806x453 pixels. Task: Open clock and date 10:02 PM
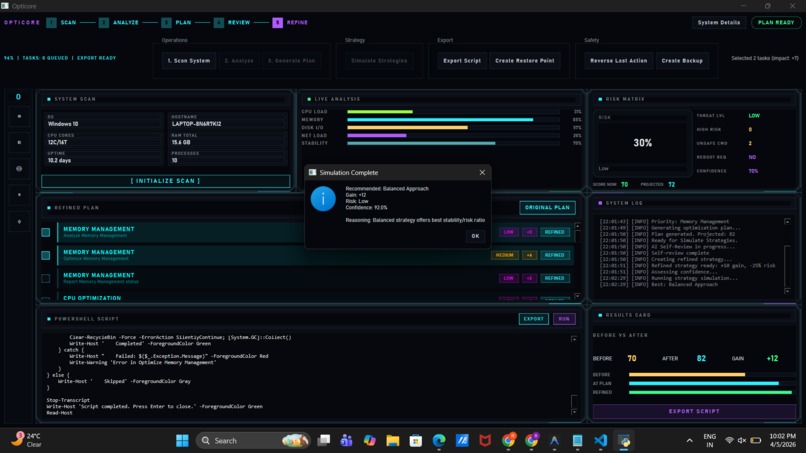(x=782, y=440)
